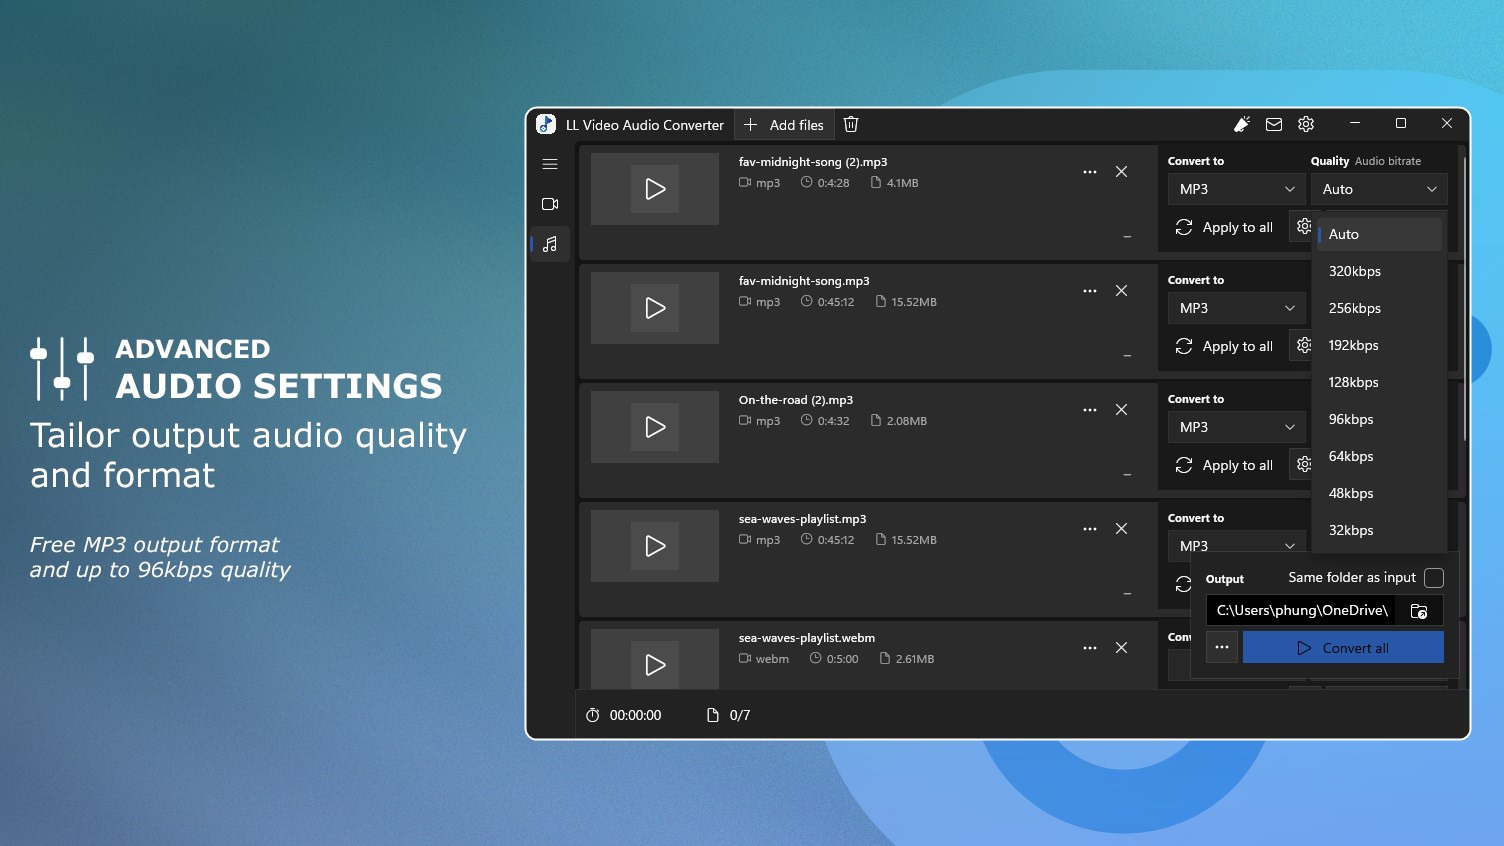The width and height of the screenshot is (1504, 846).
Task: Click the flashlight icon in title bar
Action: [1242, 124]
